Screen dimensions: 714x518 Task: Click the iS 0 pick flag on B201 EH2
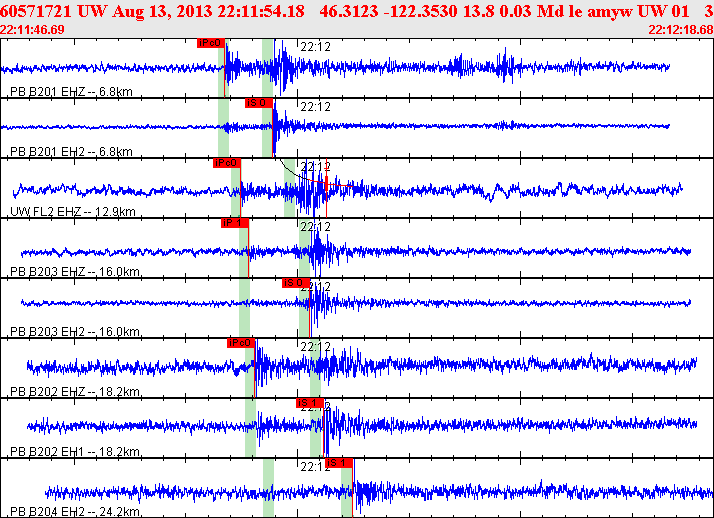coord(259,103)
